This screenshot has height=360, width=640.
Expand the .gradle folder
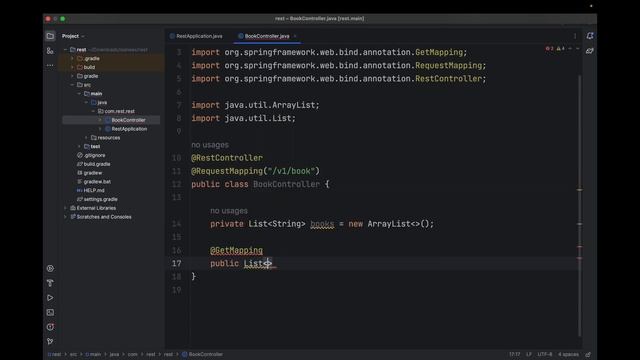pyautogui.click(x=72, y=58)
